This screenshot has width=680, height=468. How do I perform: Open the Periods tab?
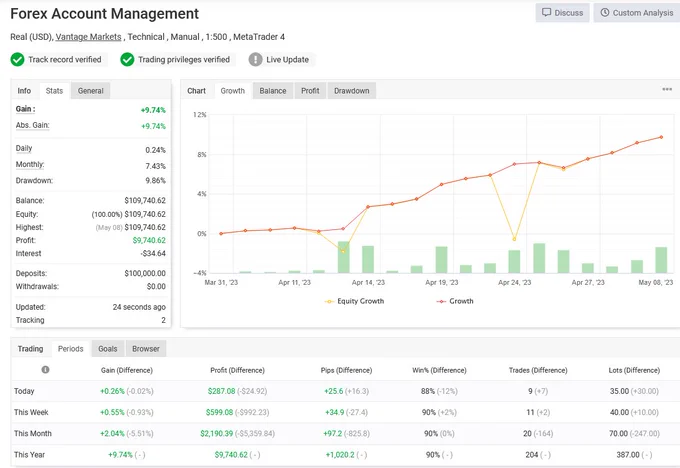click(71, 349)
